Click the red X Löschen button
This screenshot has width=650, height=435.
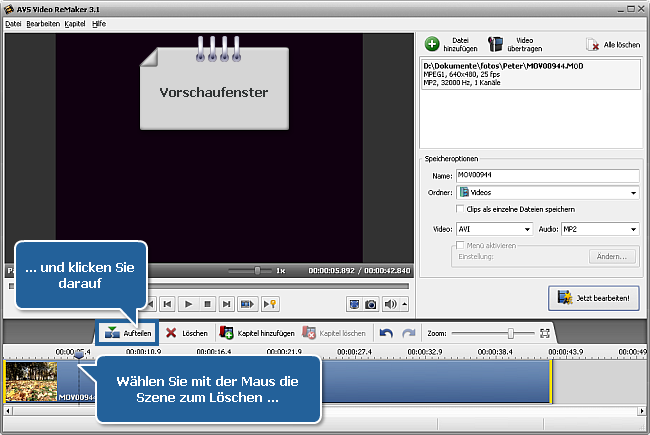click(x=187, y=333)
